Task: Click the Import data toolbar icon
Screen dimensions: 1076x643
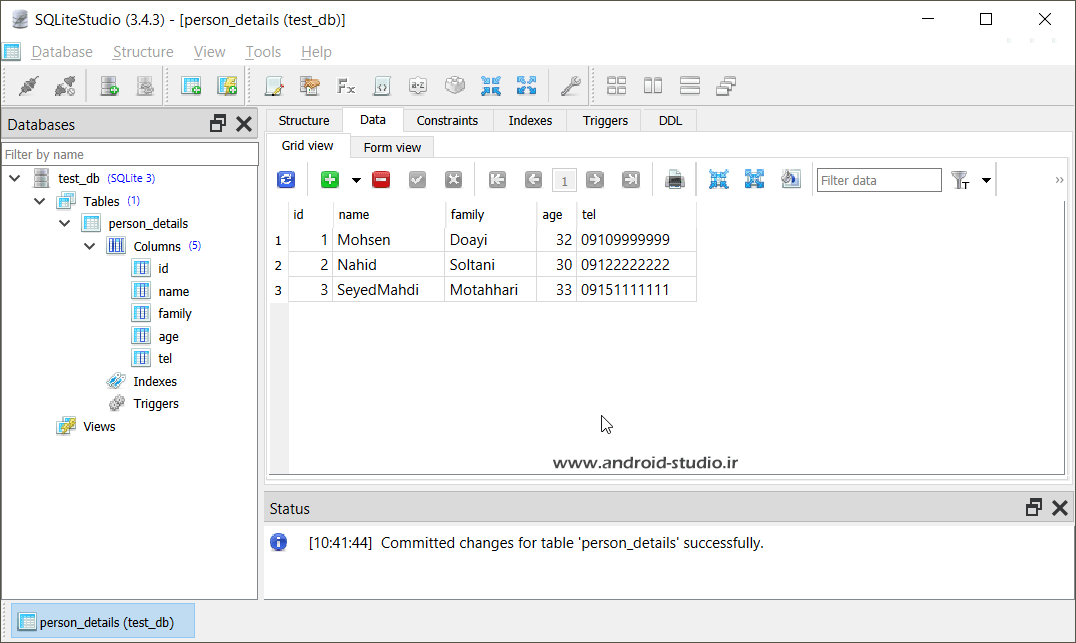Action: point(491,86)
